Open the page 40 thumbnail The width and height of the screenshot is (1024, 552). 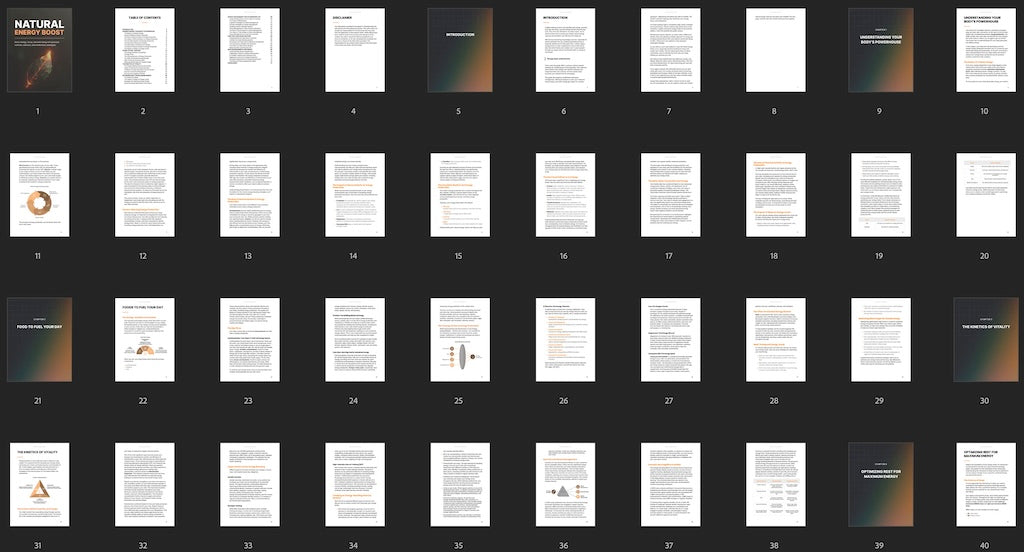(x=984, y=484)
